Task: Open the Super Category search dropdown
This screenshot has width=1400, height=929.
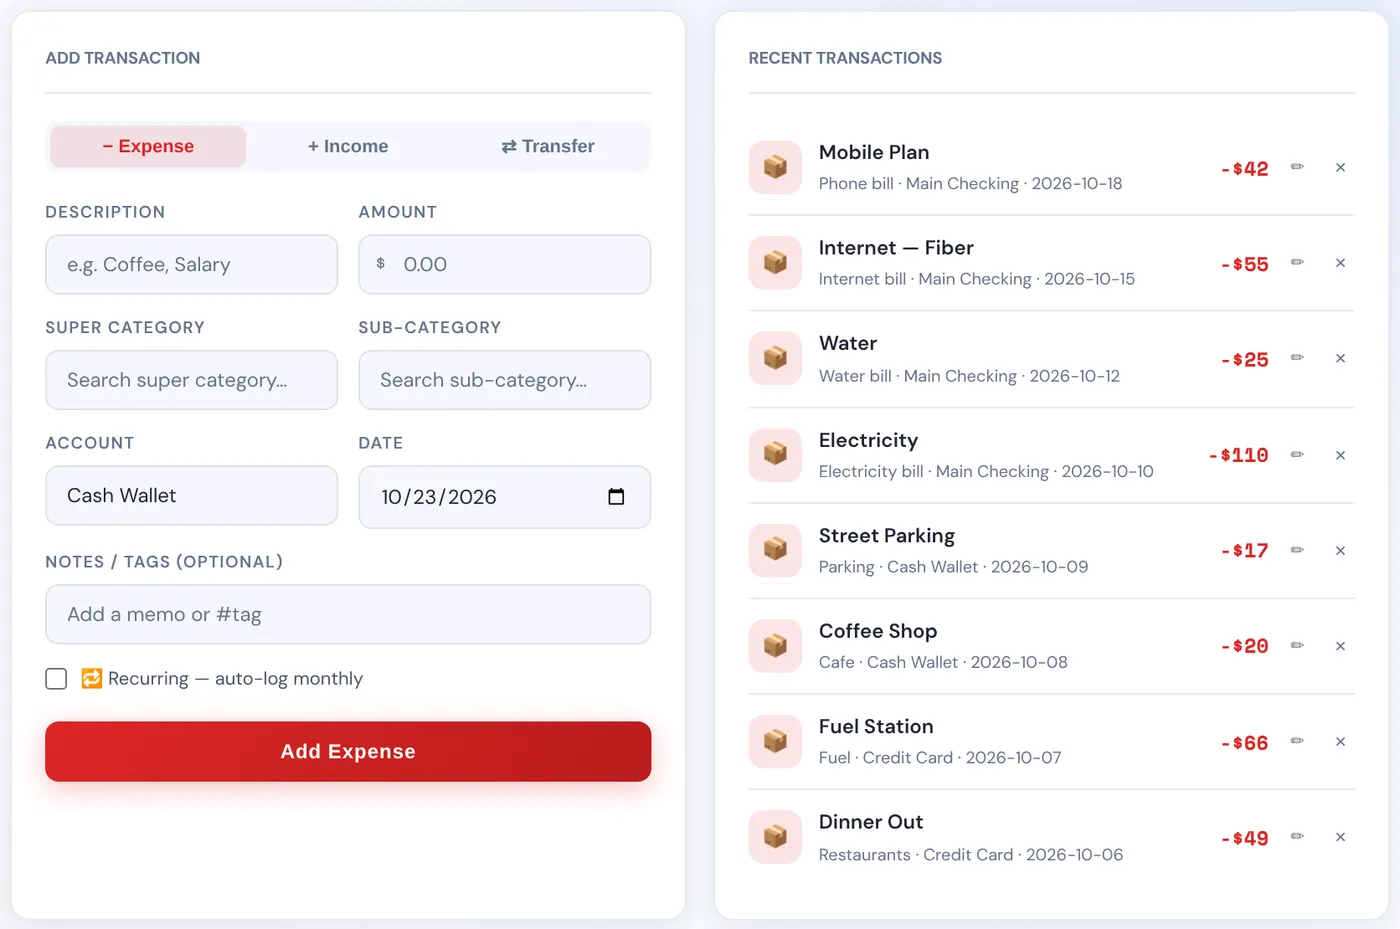Action: (x=191, y=380)
